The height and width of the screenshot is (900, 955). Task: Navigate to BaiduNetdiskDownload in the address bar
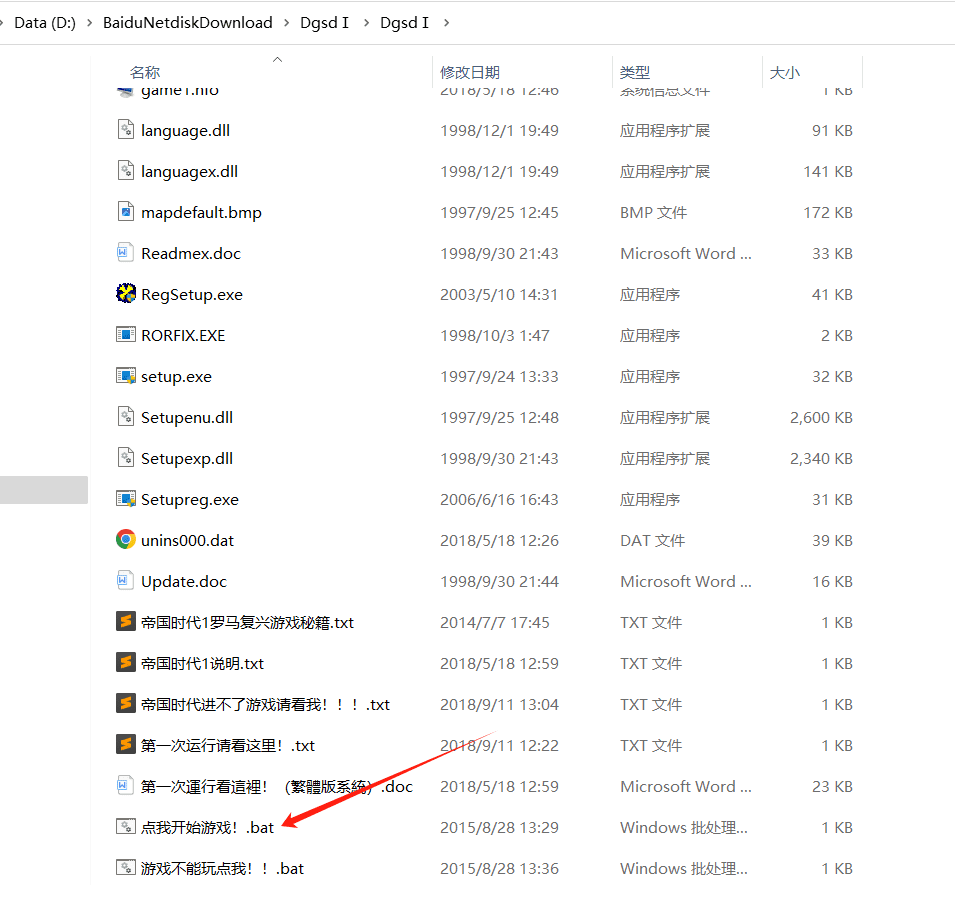click(187, 22)
